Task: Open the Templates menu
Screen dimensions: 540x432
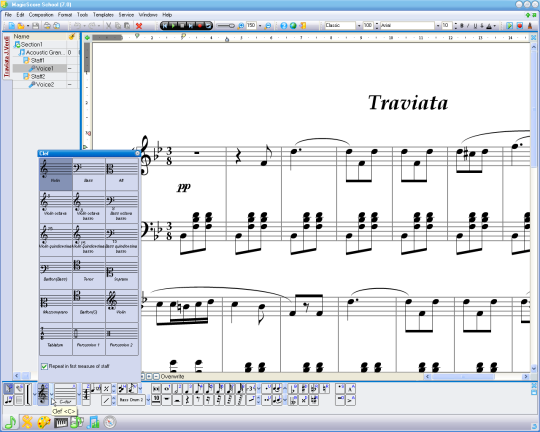Action: point(103,15)
